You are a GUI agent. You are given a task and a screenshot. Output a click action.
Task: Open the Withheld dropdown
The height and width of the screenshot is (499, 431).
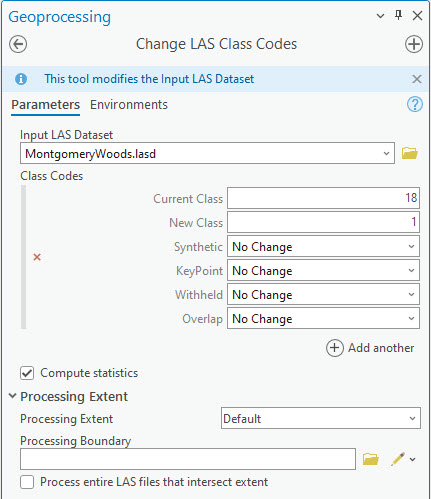323,295
